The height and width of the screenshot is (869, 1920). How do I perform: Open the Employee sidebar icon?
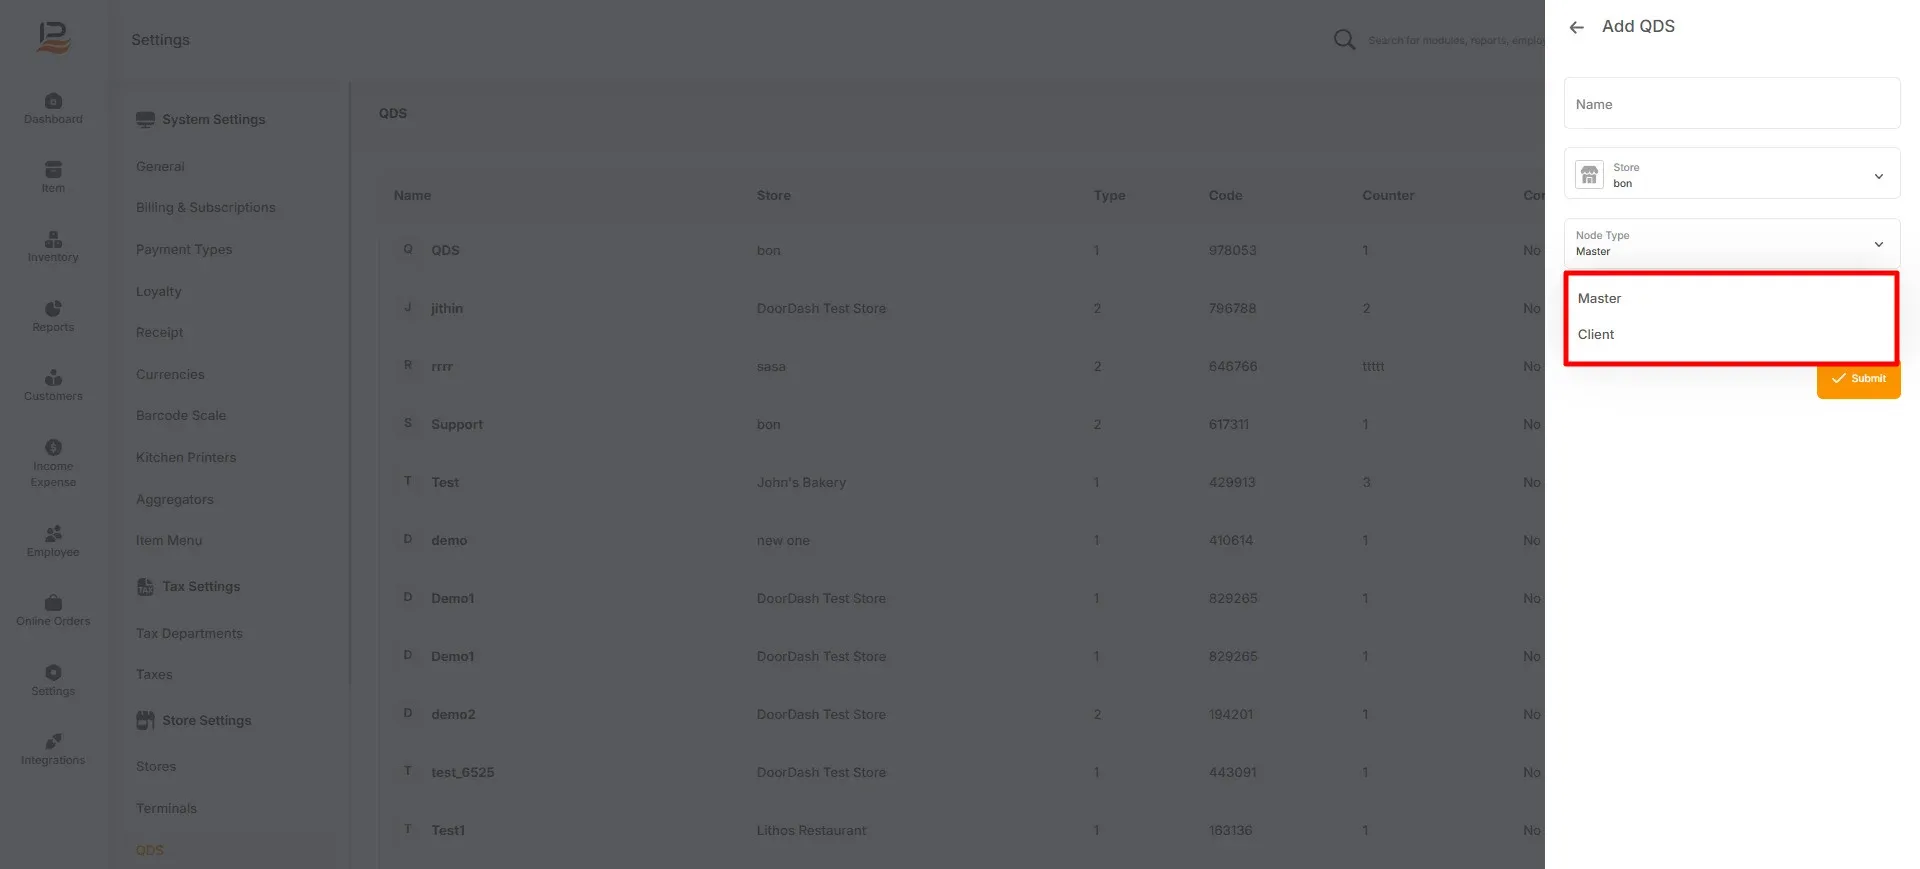[x=53, y=534]
